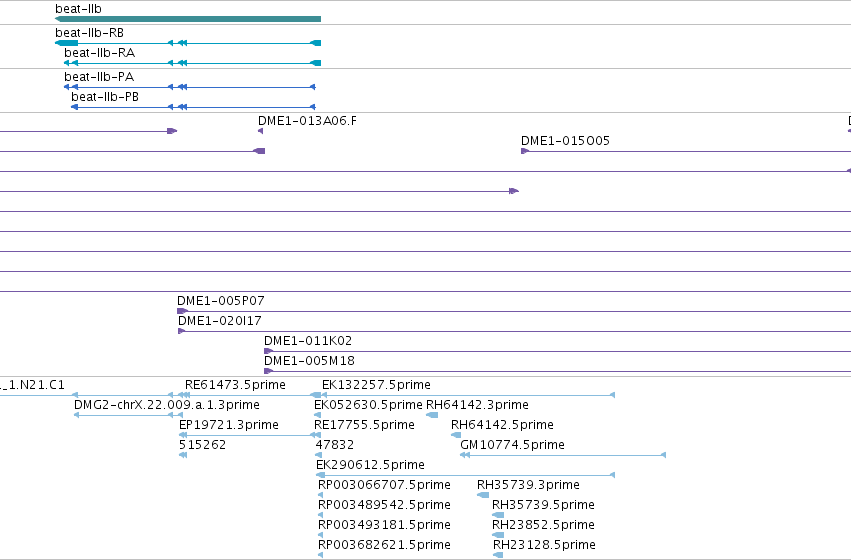Click the beat-IIb gene label
This screenshot has width=851, height=560.
click(78, 9)
